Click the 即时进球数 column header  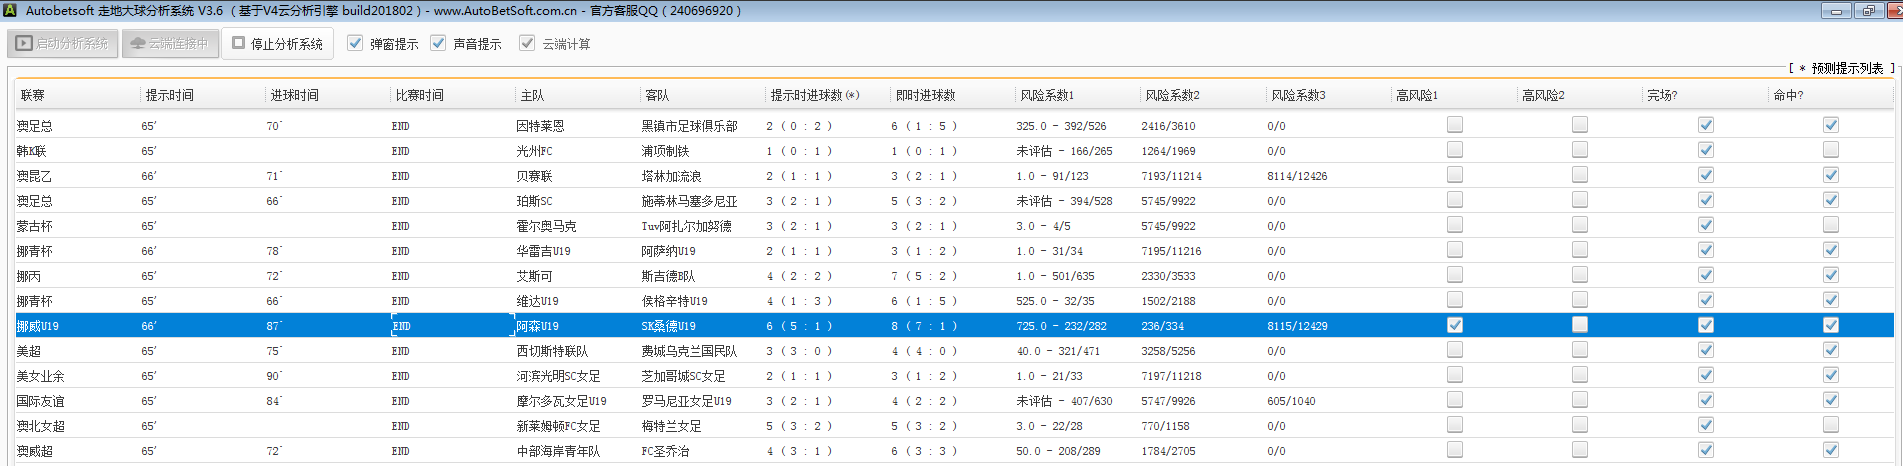click(925, 96)
